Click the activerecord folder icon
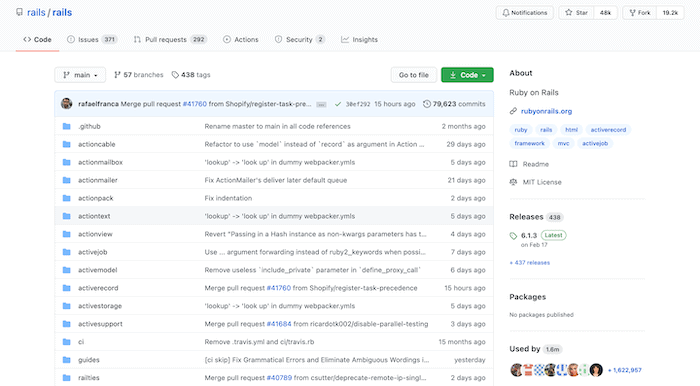 pos(67,288)
